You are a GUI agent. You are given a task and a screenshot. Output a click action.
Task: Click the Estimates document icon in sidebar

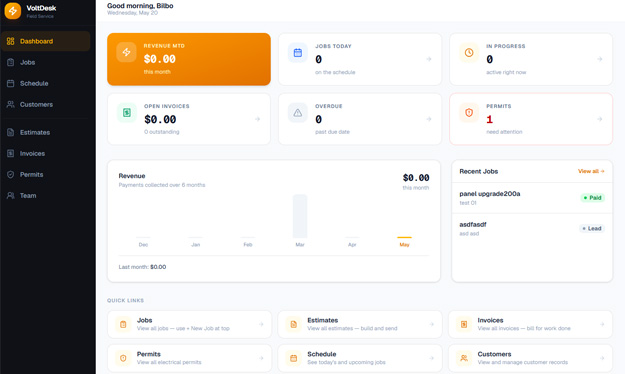(x=11, y=132)
